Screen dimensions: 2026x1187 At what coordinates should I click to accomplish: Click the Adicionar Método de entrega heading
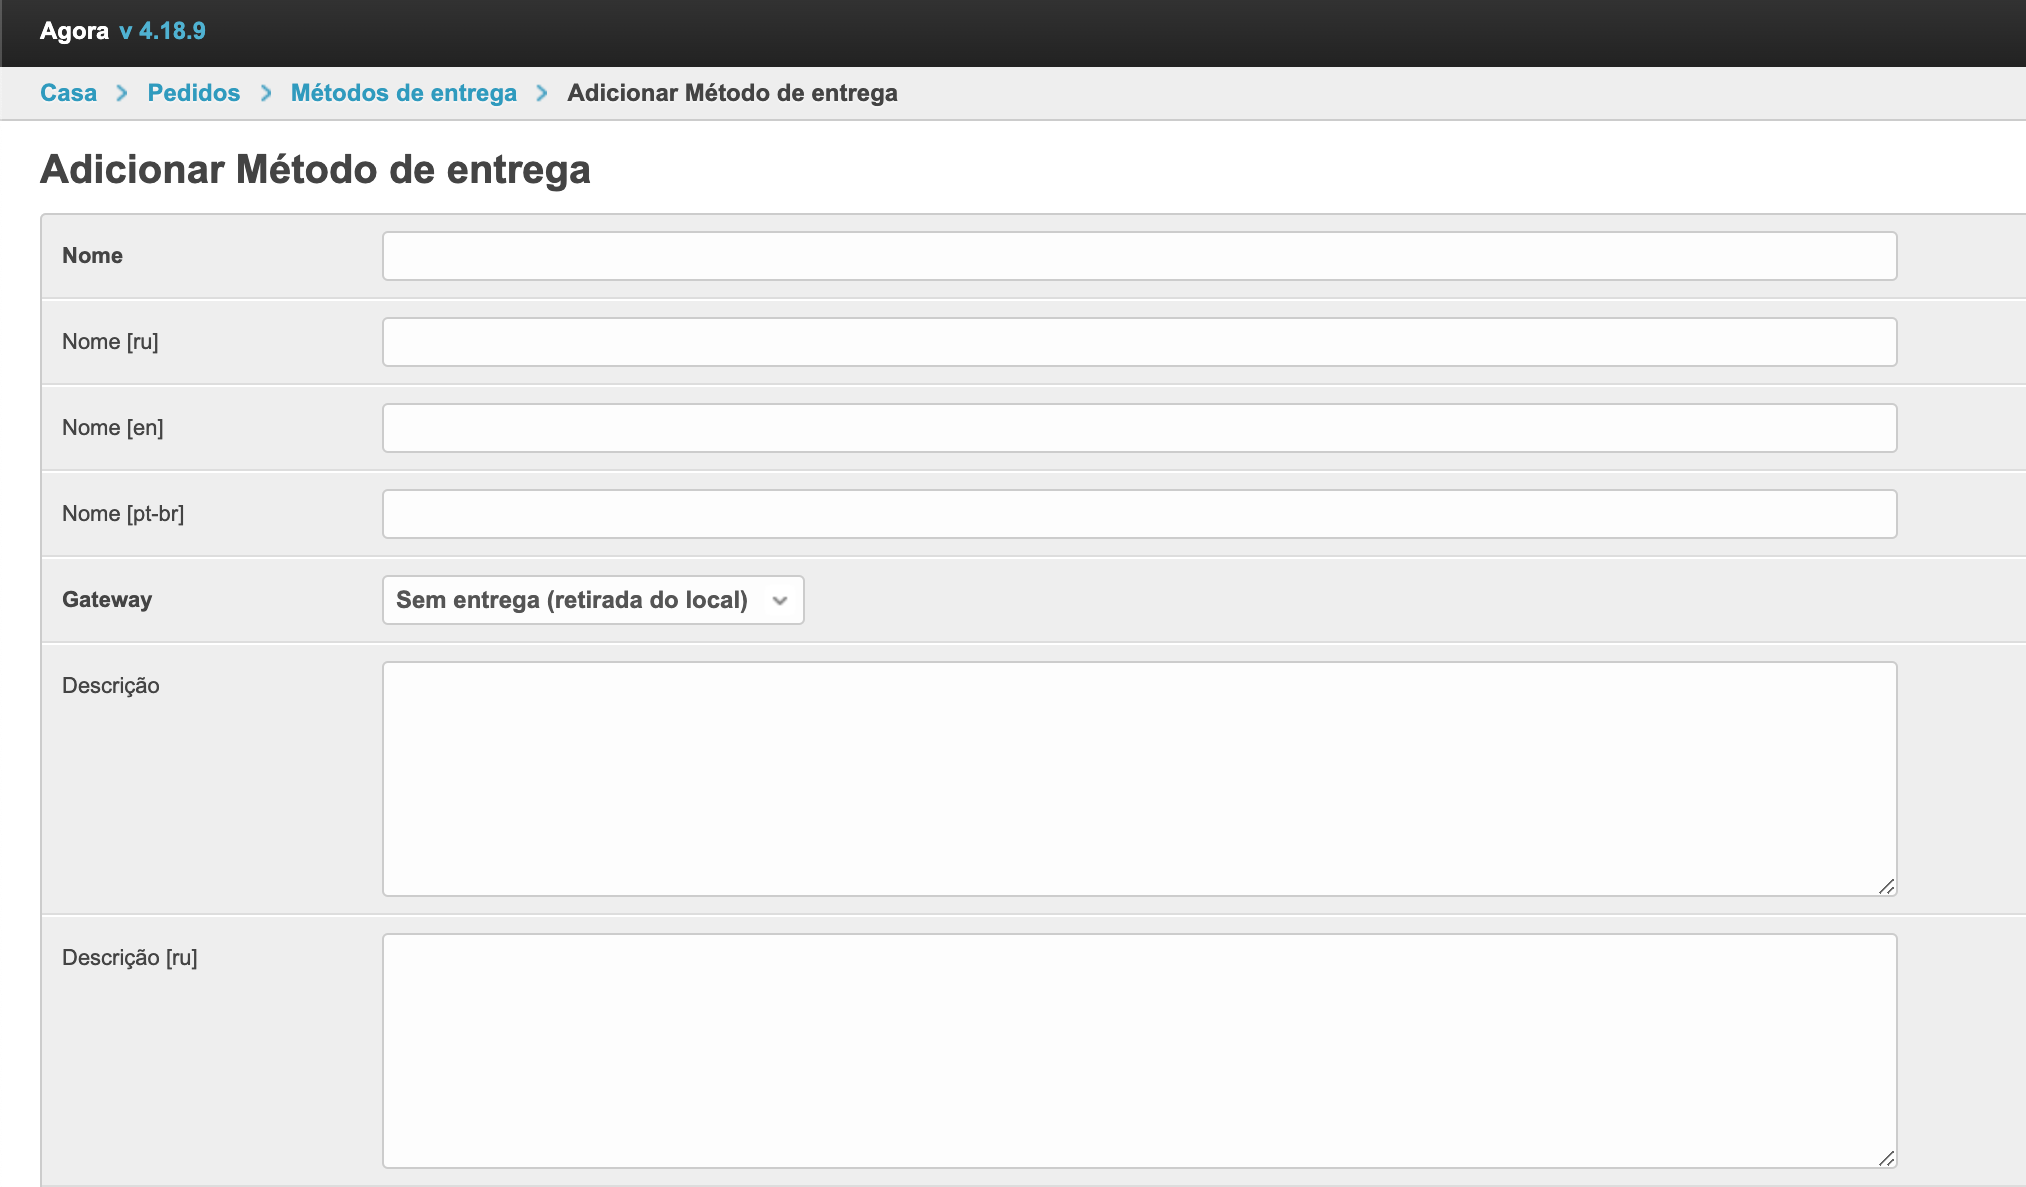tap(315, 169)
